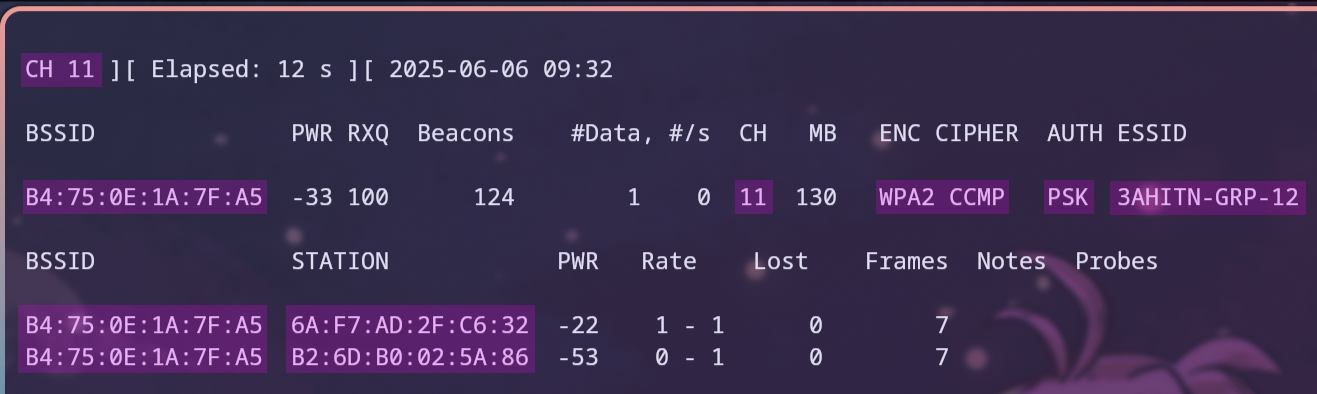
Task: Click the -53 station power value
Action: pos(578,357)
